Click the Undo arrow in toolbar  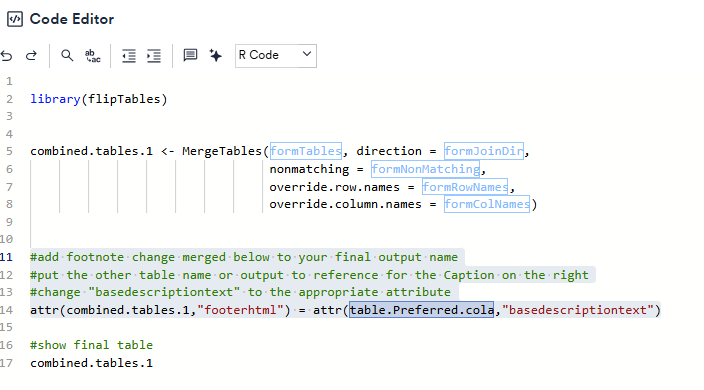6,56
